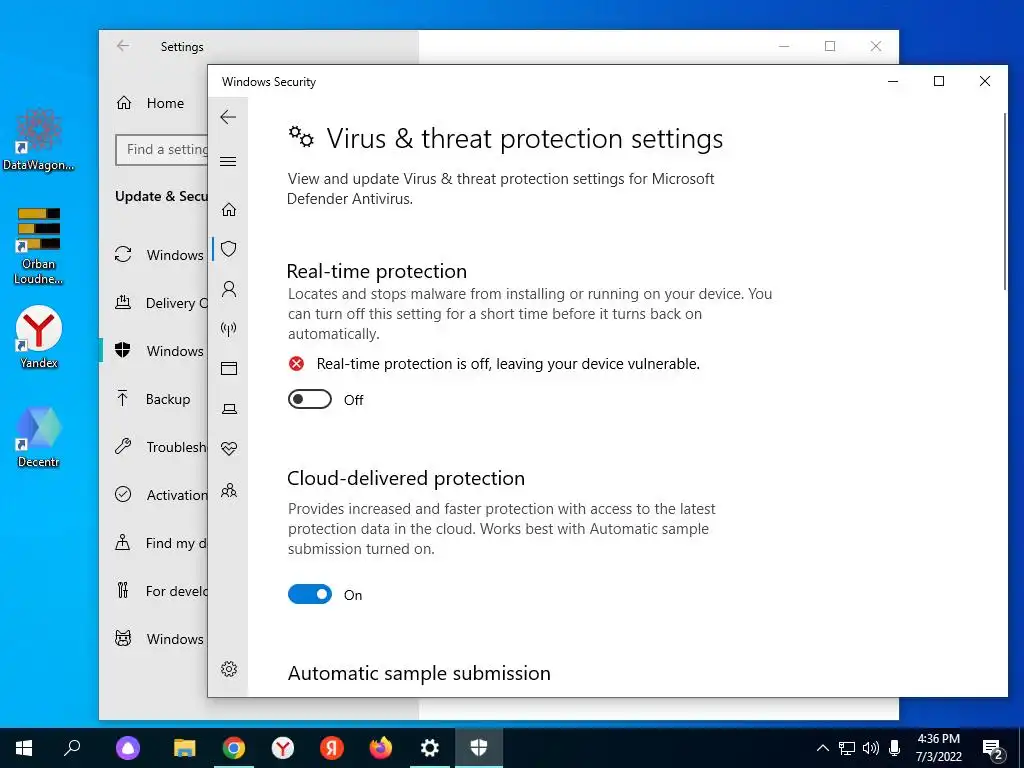Open the Windows Start menu
Viewport: 1024px width, 768px height.
point(24,748)
